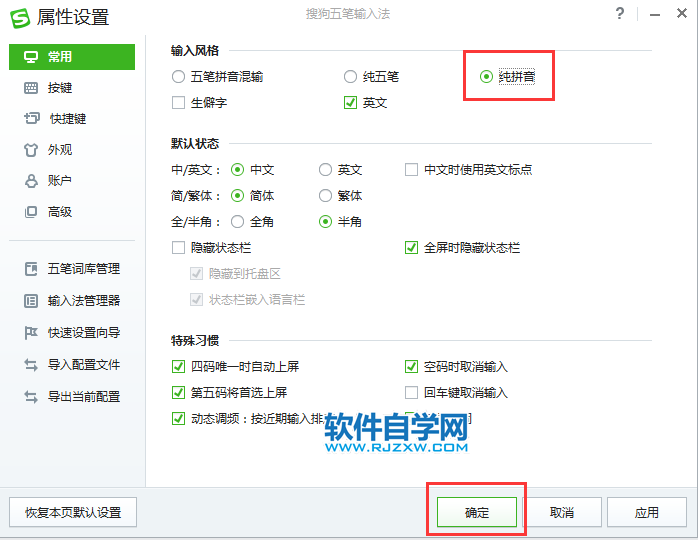This screenshot has width=698, height=540.
Task: Open help via the question mark icon
Action: coord(619,14)
